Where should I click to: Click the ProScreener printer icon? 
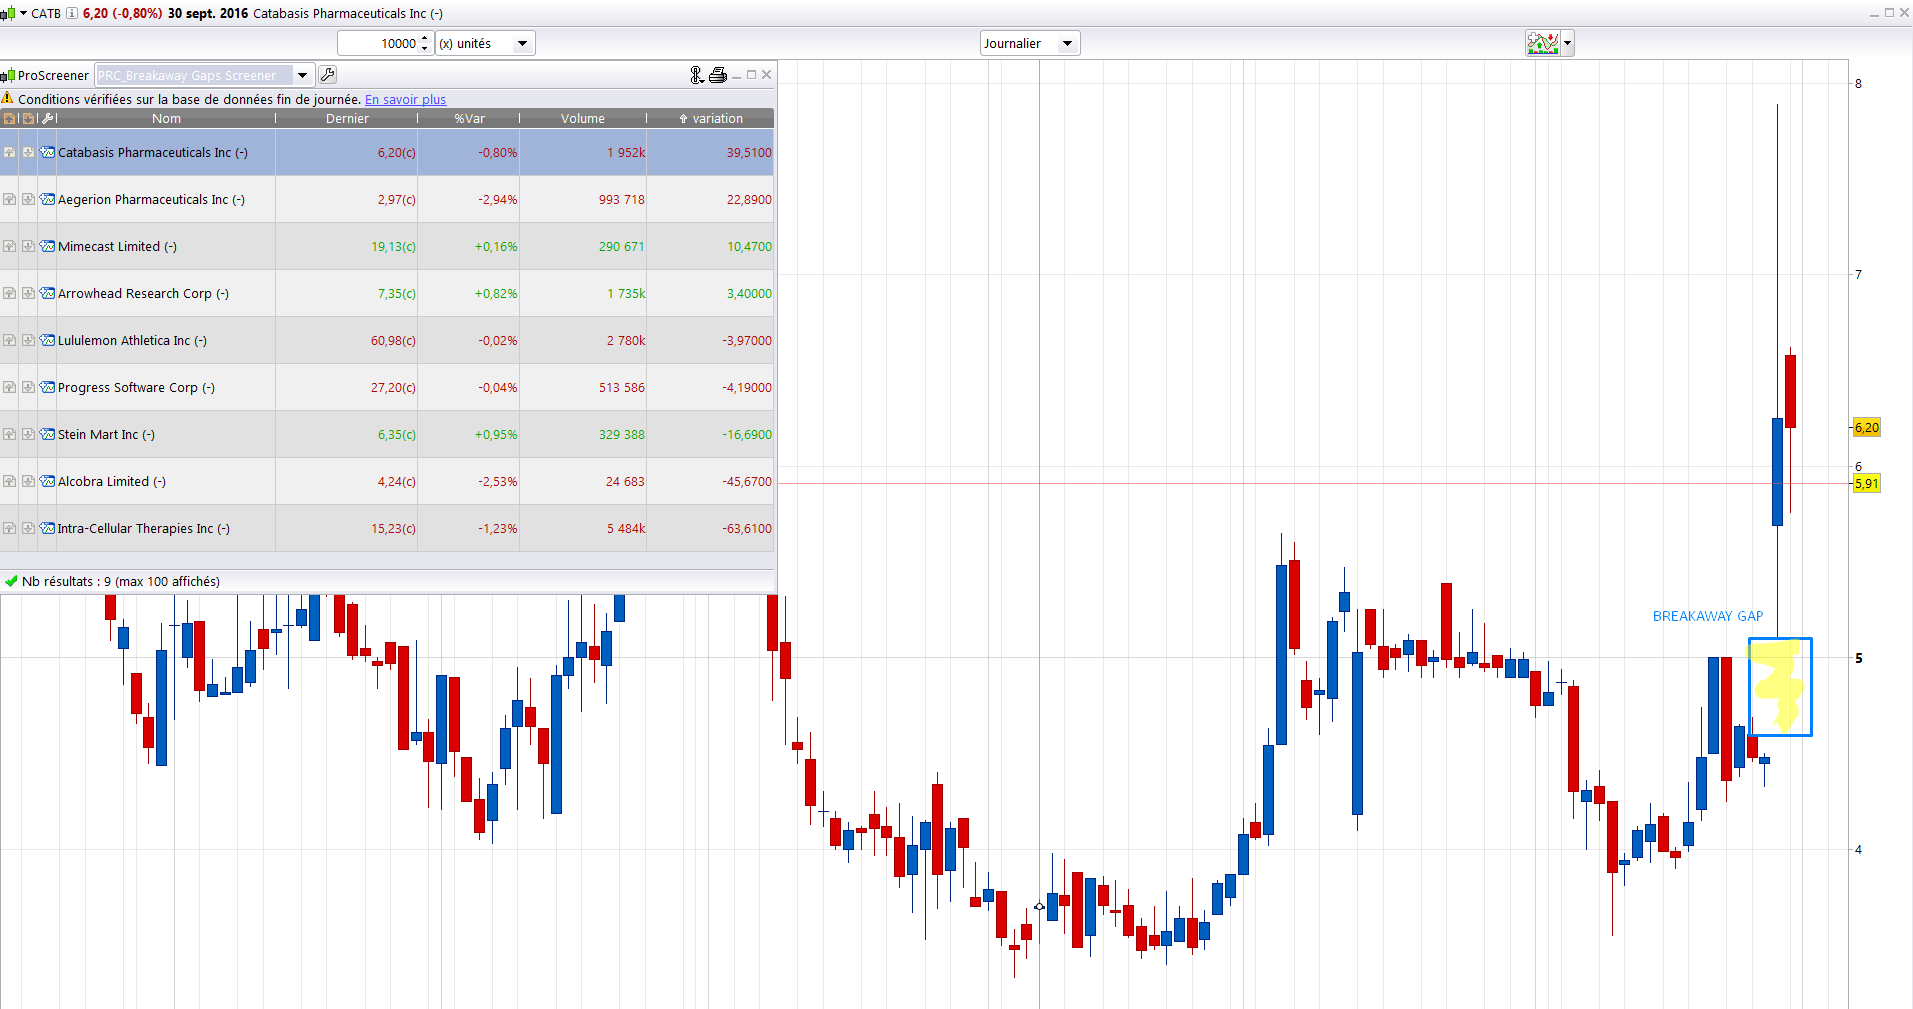point(718,75)
